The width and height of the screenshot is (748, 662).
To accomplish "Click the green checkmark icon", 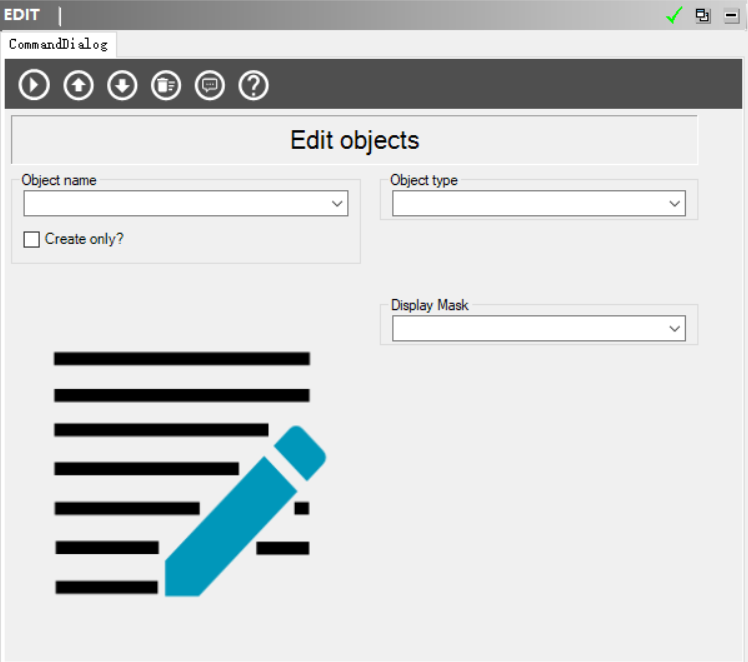I will pyautogui.click(x=674, y=15).
